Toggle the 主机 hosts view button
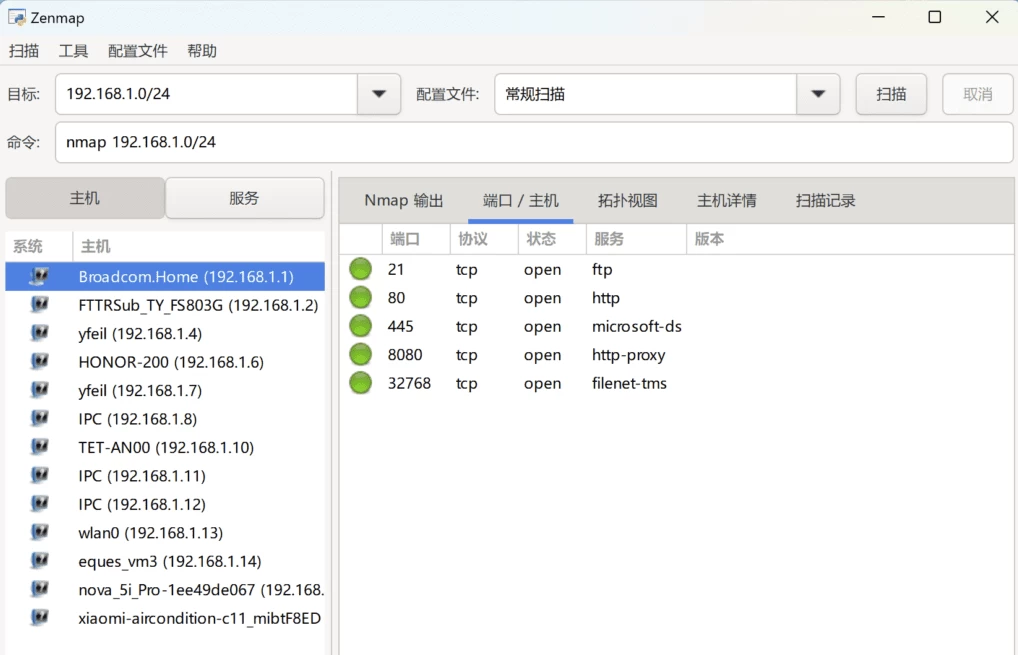Image resolution: width=1018 pixels, height=655 pixels. [x=85, y=198]
